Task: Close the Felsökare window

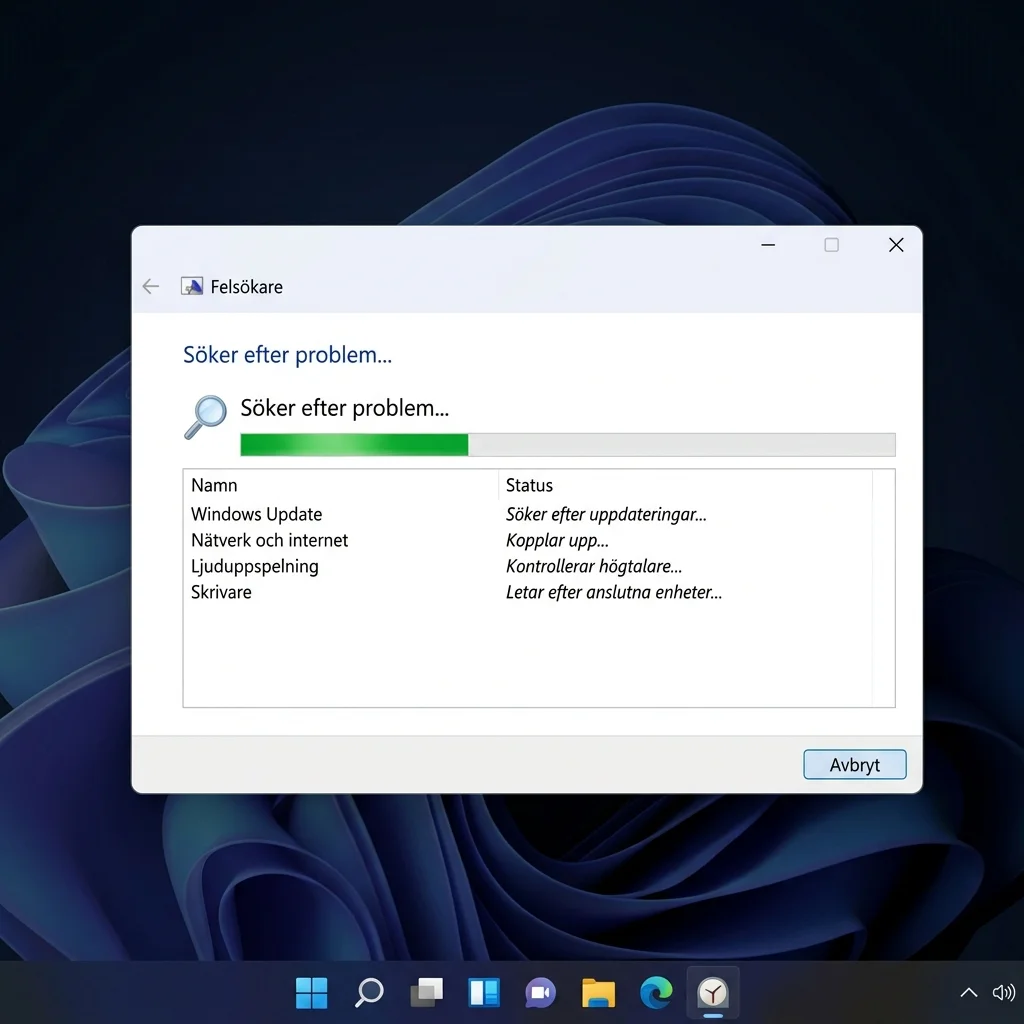Action: [896, 245]
